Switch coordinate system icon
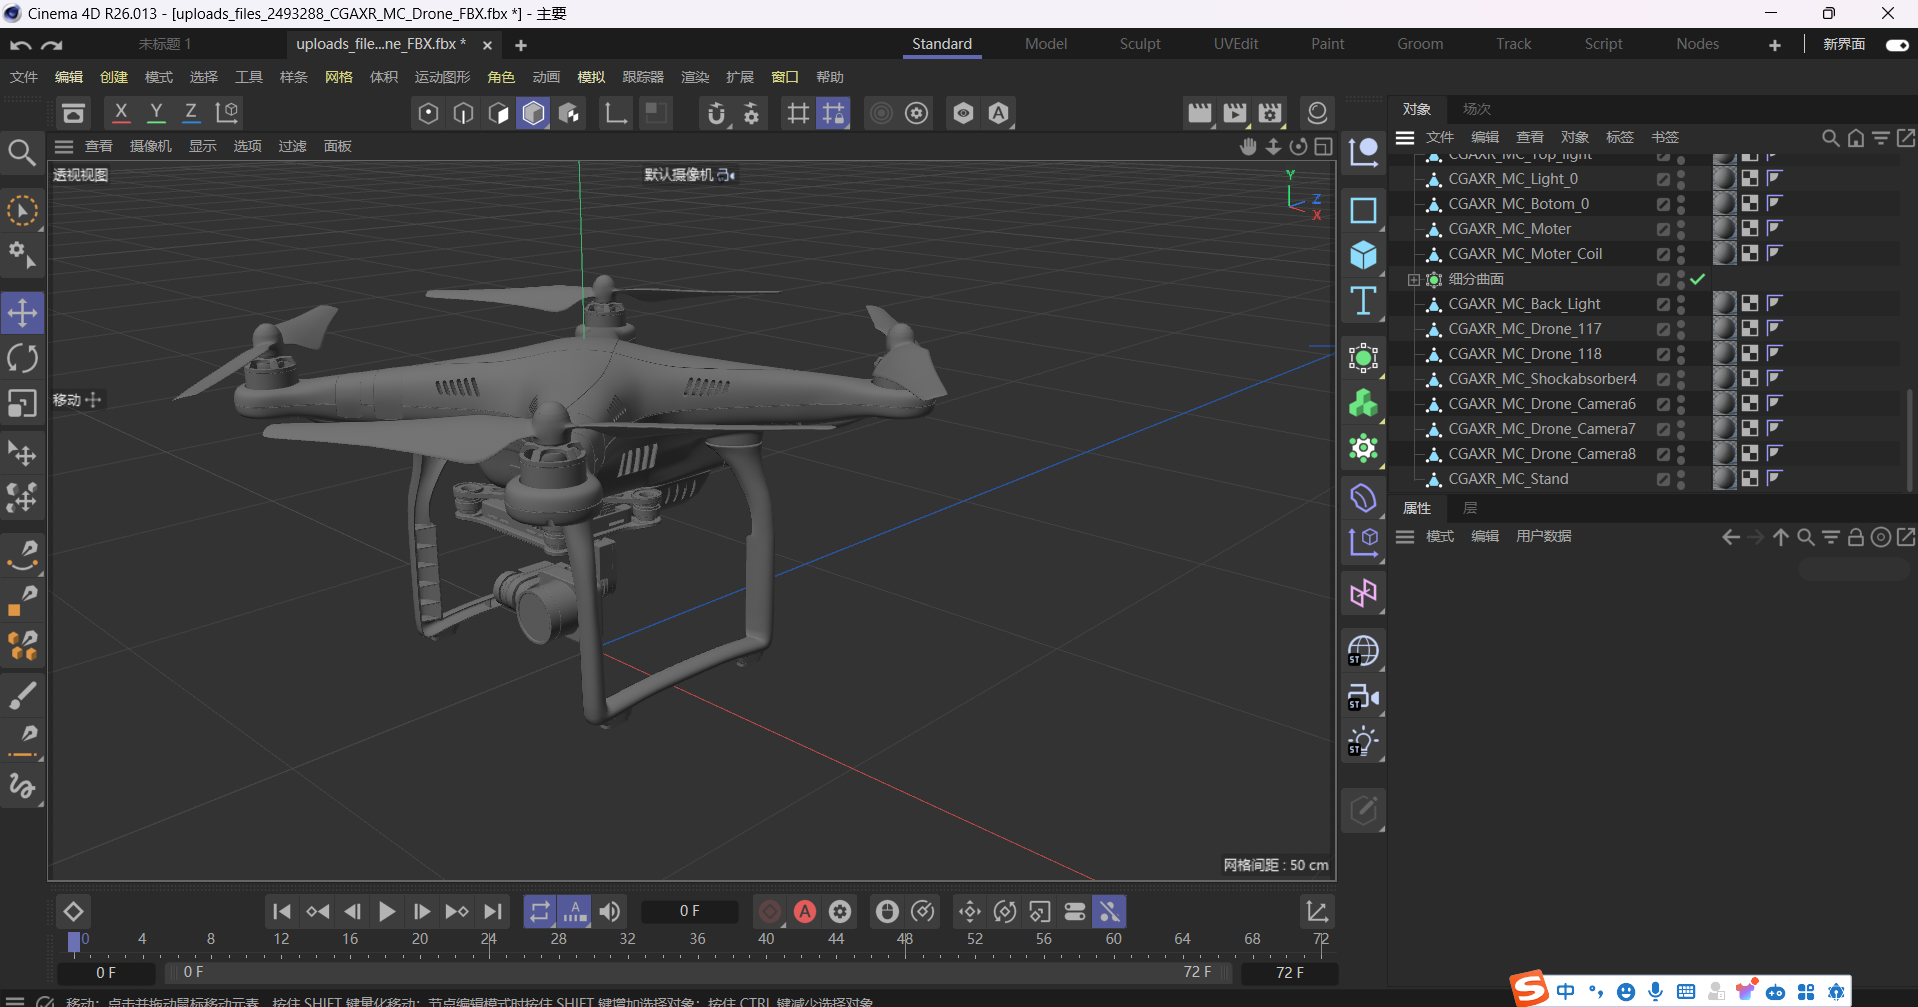The image size is (1918, 1007). point(228,113)
